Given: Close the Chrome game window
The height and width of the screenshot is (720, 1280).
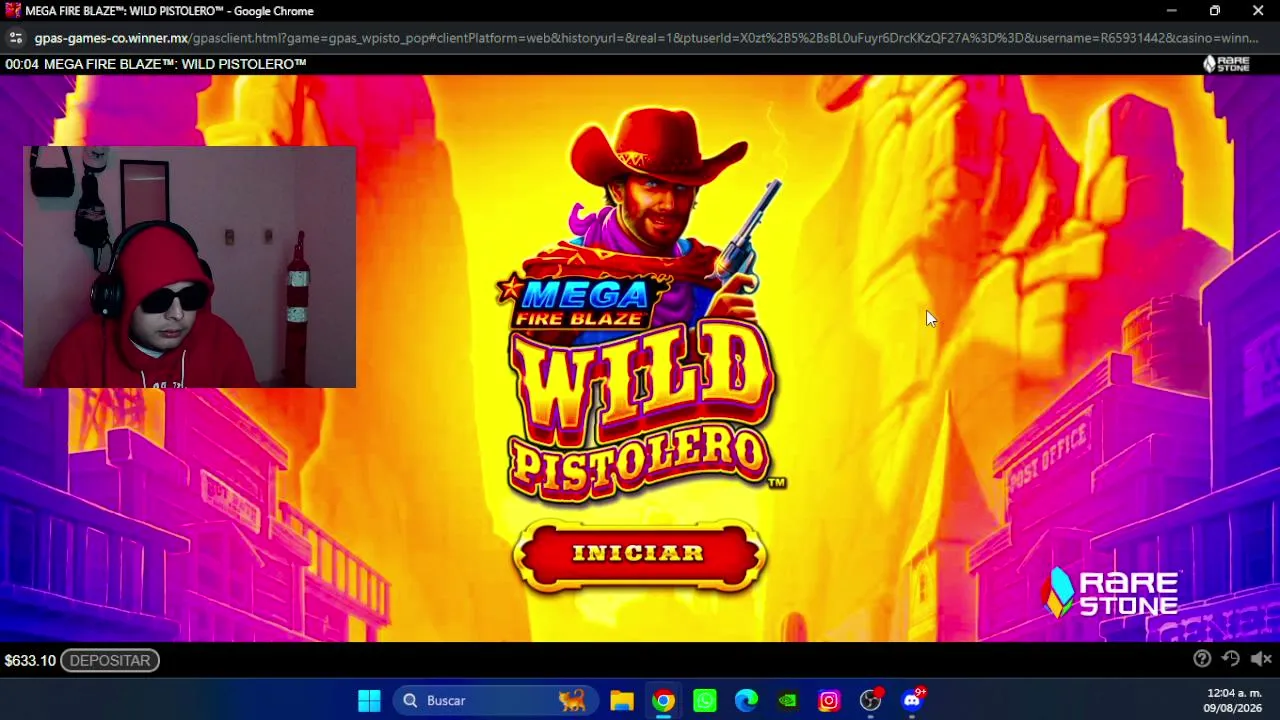Looking at the screenshot, I should (1258, 11).
